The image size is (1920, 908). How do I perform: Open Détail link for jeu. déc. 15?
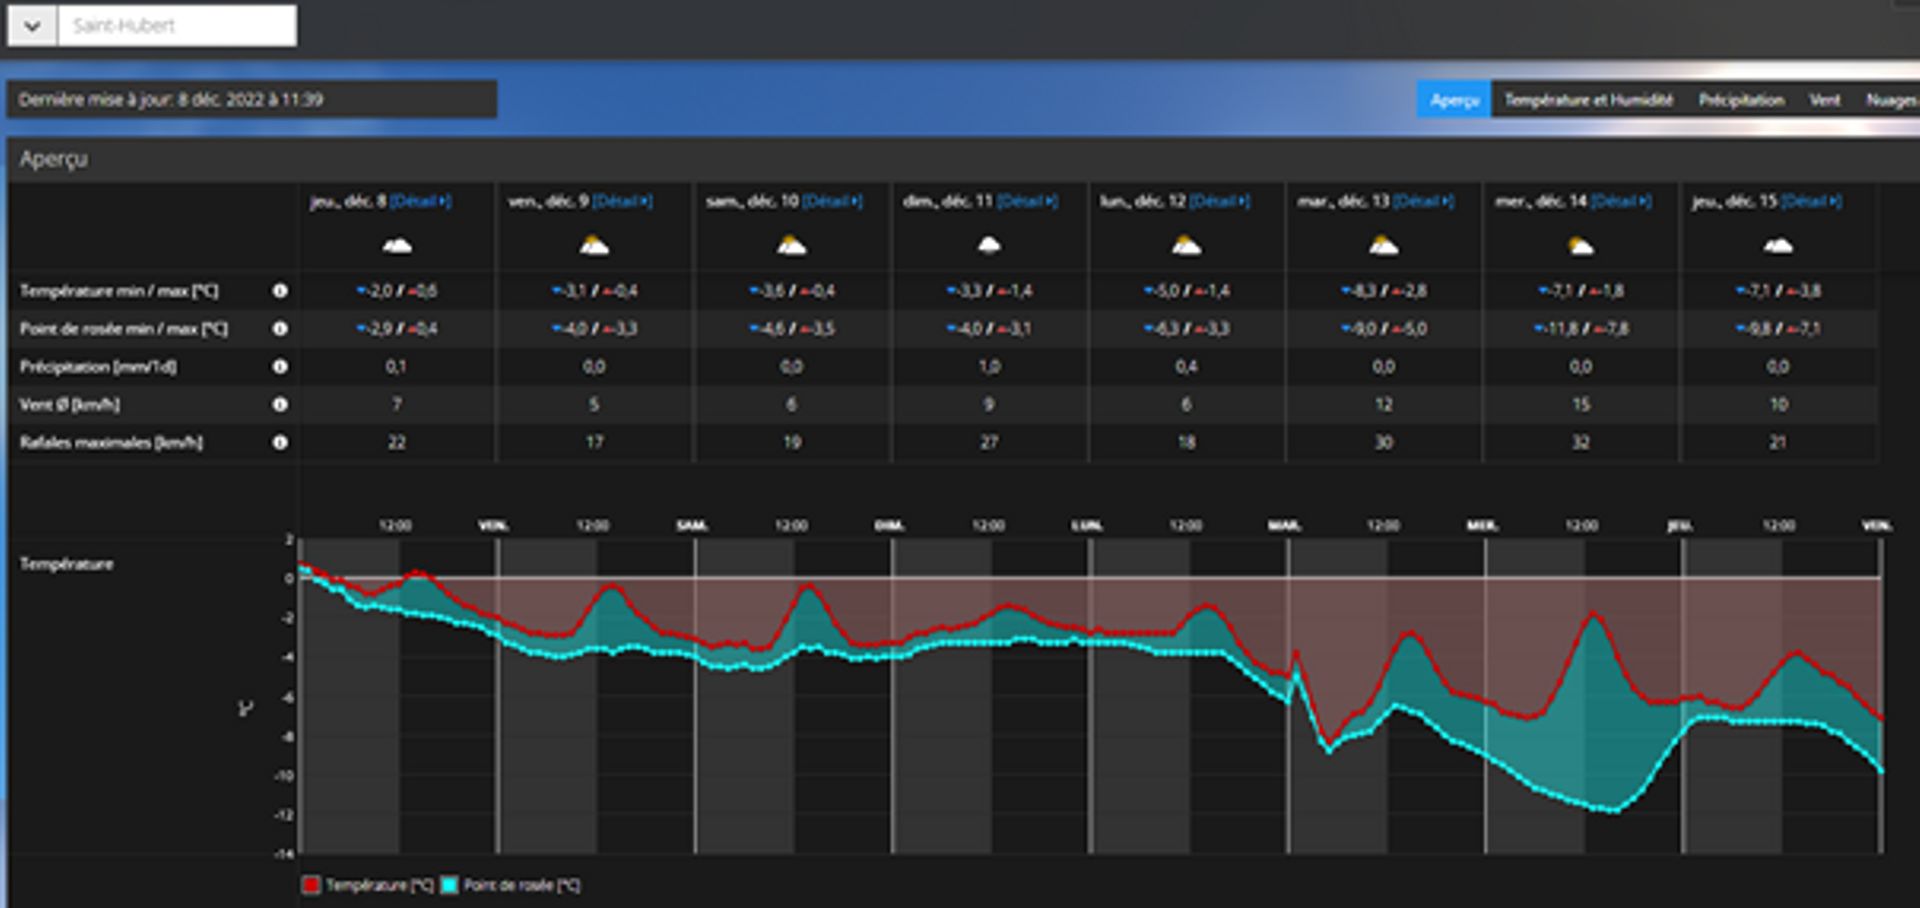(1811, 201)
